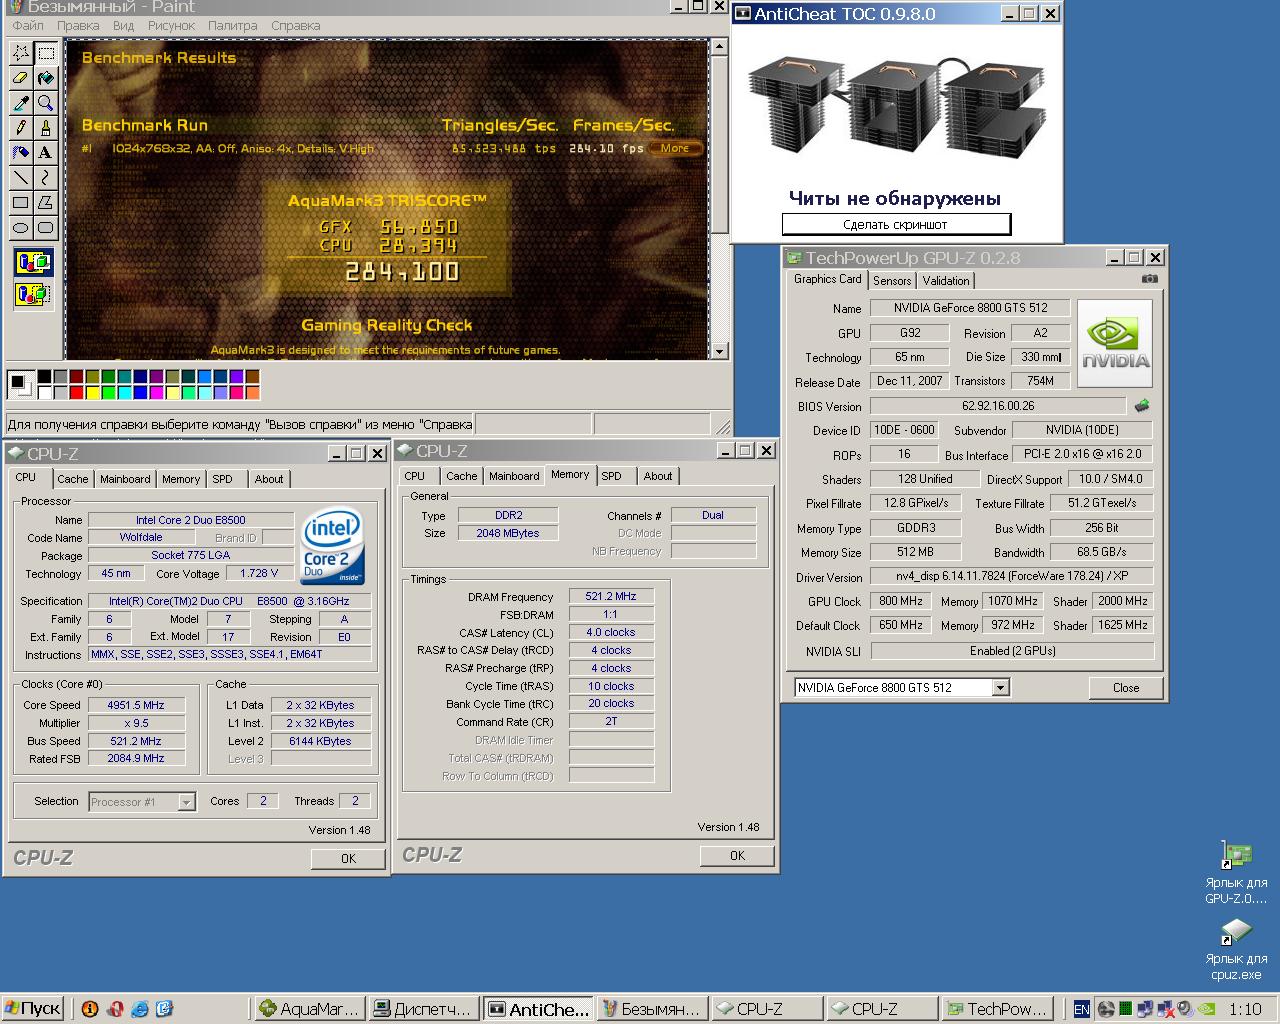Select the rectangular selection tool in Paint
The width and height of the screenshot is (1280, 1024).
(45, 53)
